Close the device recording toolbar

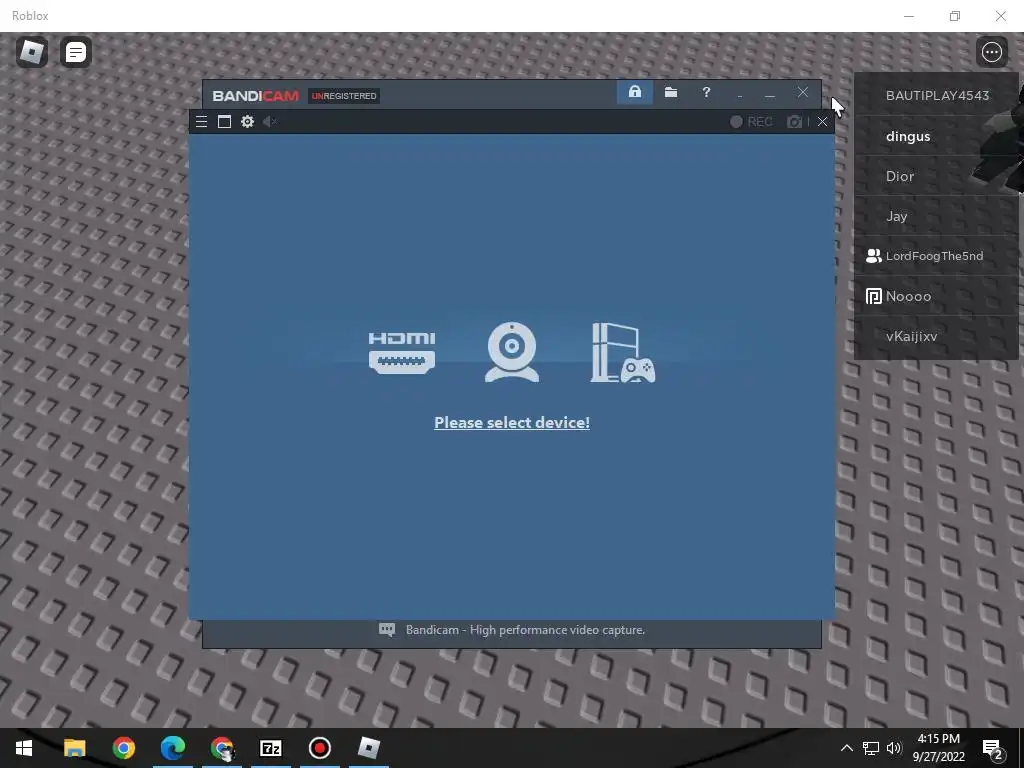pyautogui.click(x=822, y=121)
